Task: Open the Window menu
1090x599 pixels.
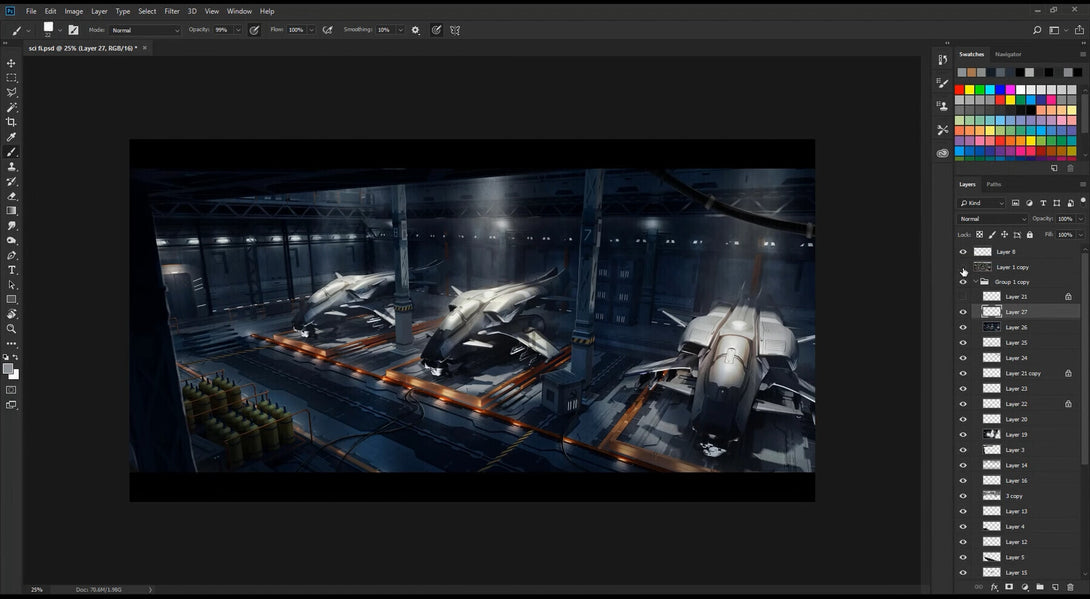Action: pos(239,11)
